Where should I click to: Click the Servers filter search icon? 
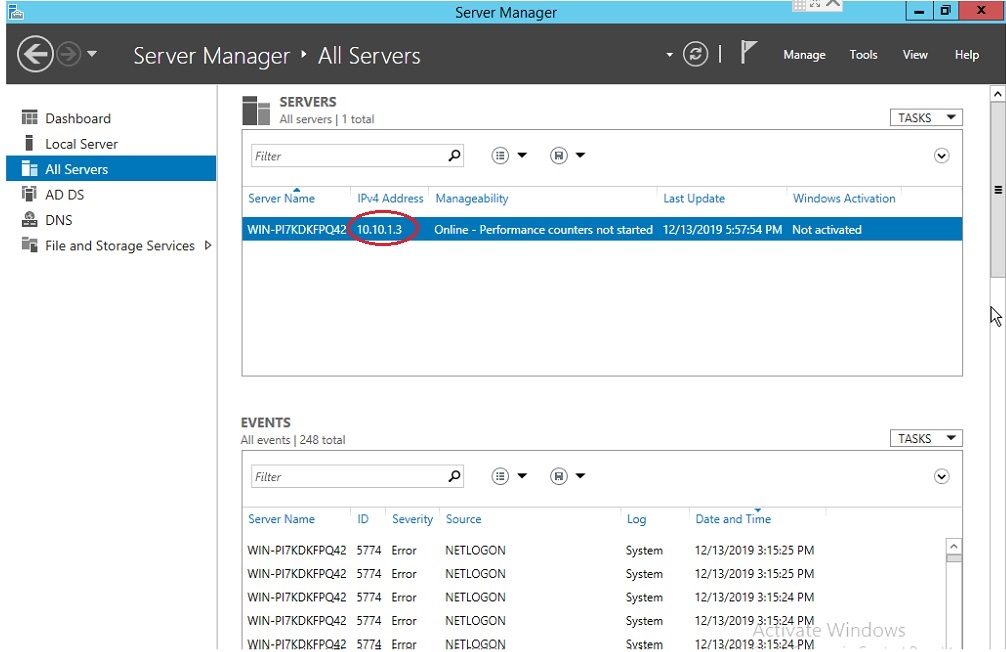pyautogui.click(x=454, y=155)
